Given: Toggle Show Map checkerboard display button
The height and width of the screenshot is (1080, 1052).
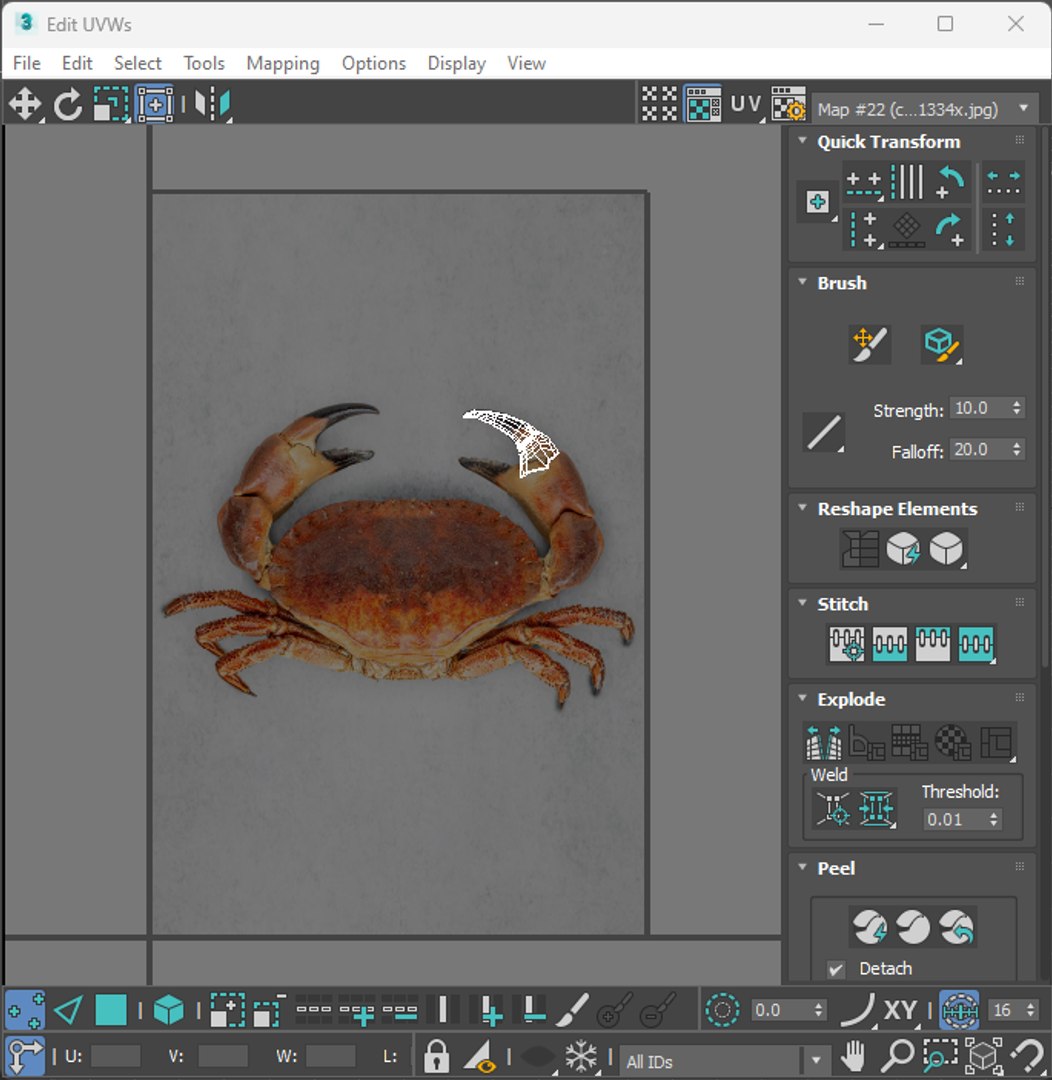Looking at the screenshot, I should (702, 105).
